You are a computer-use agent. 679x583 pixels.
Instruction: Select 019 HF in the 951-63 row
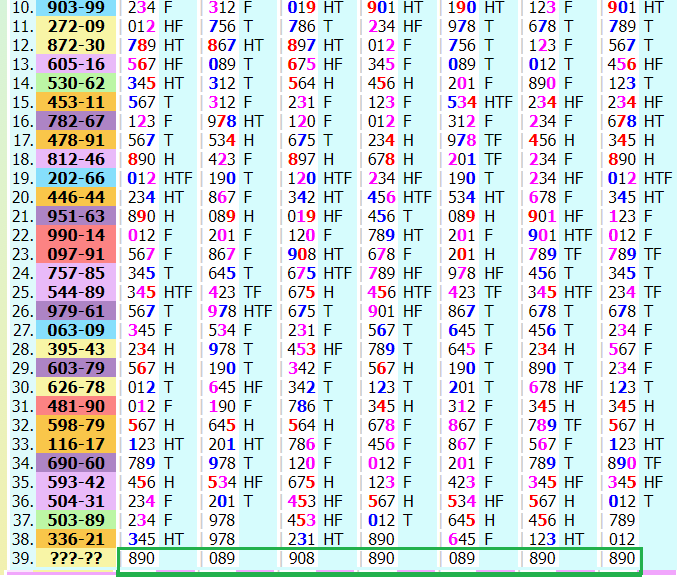click(316, 216)
